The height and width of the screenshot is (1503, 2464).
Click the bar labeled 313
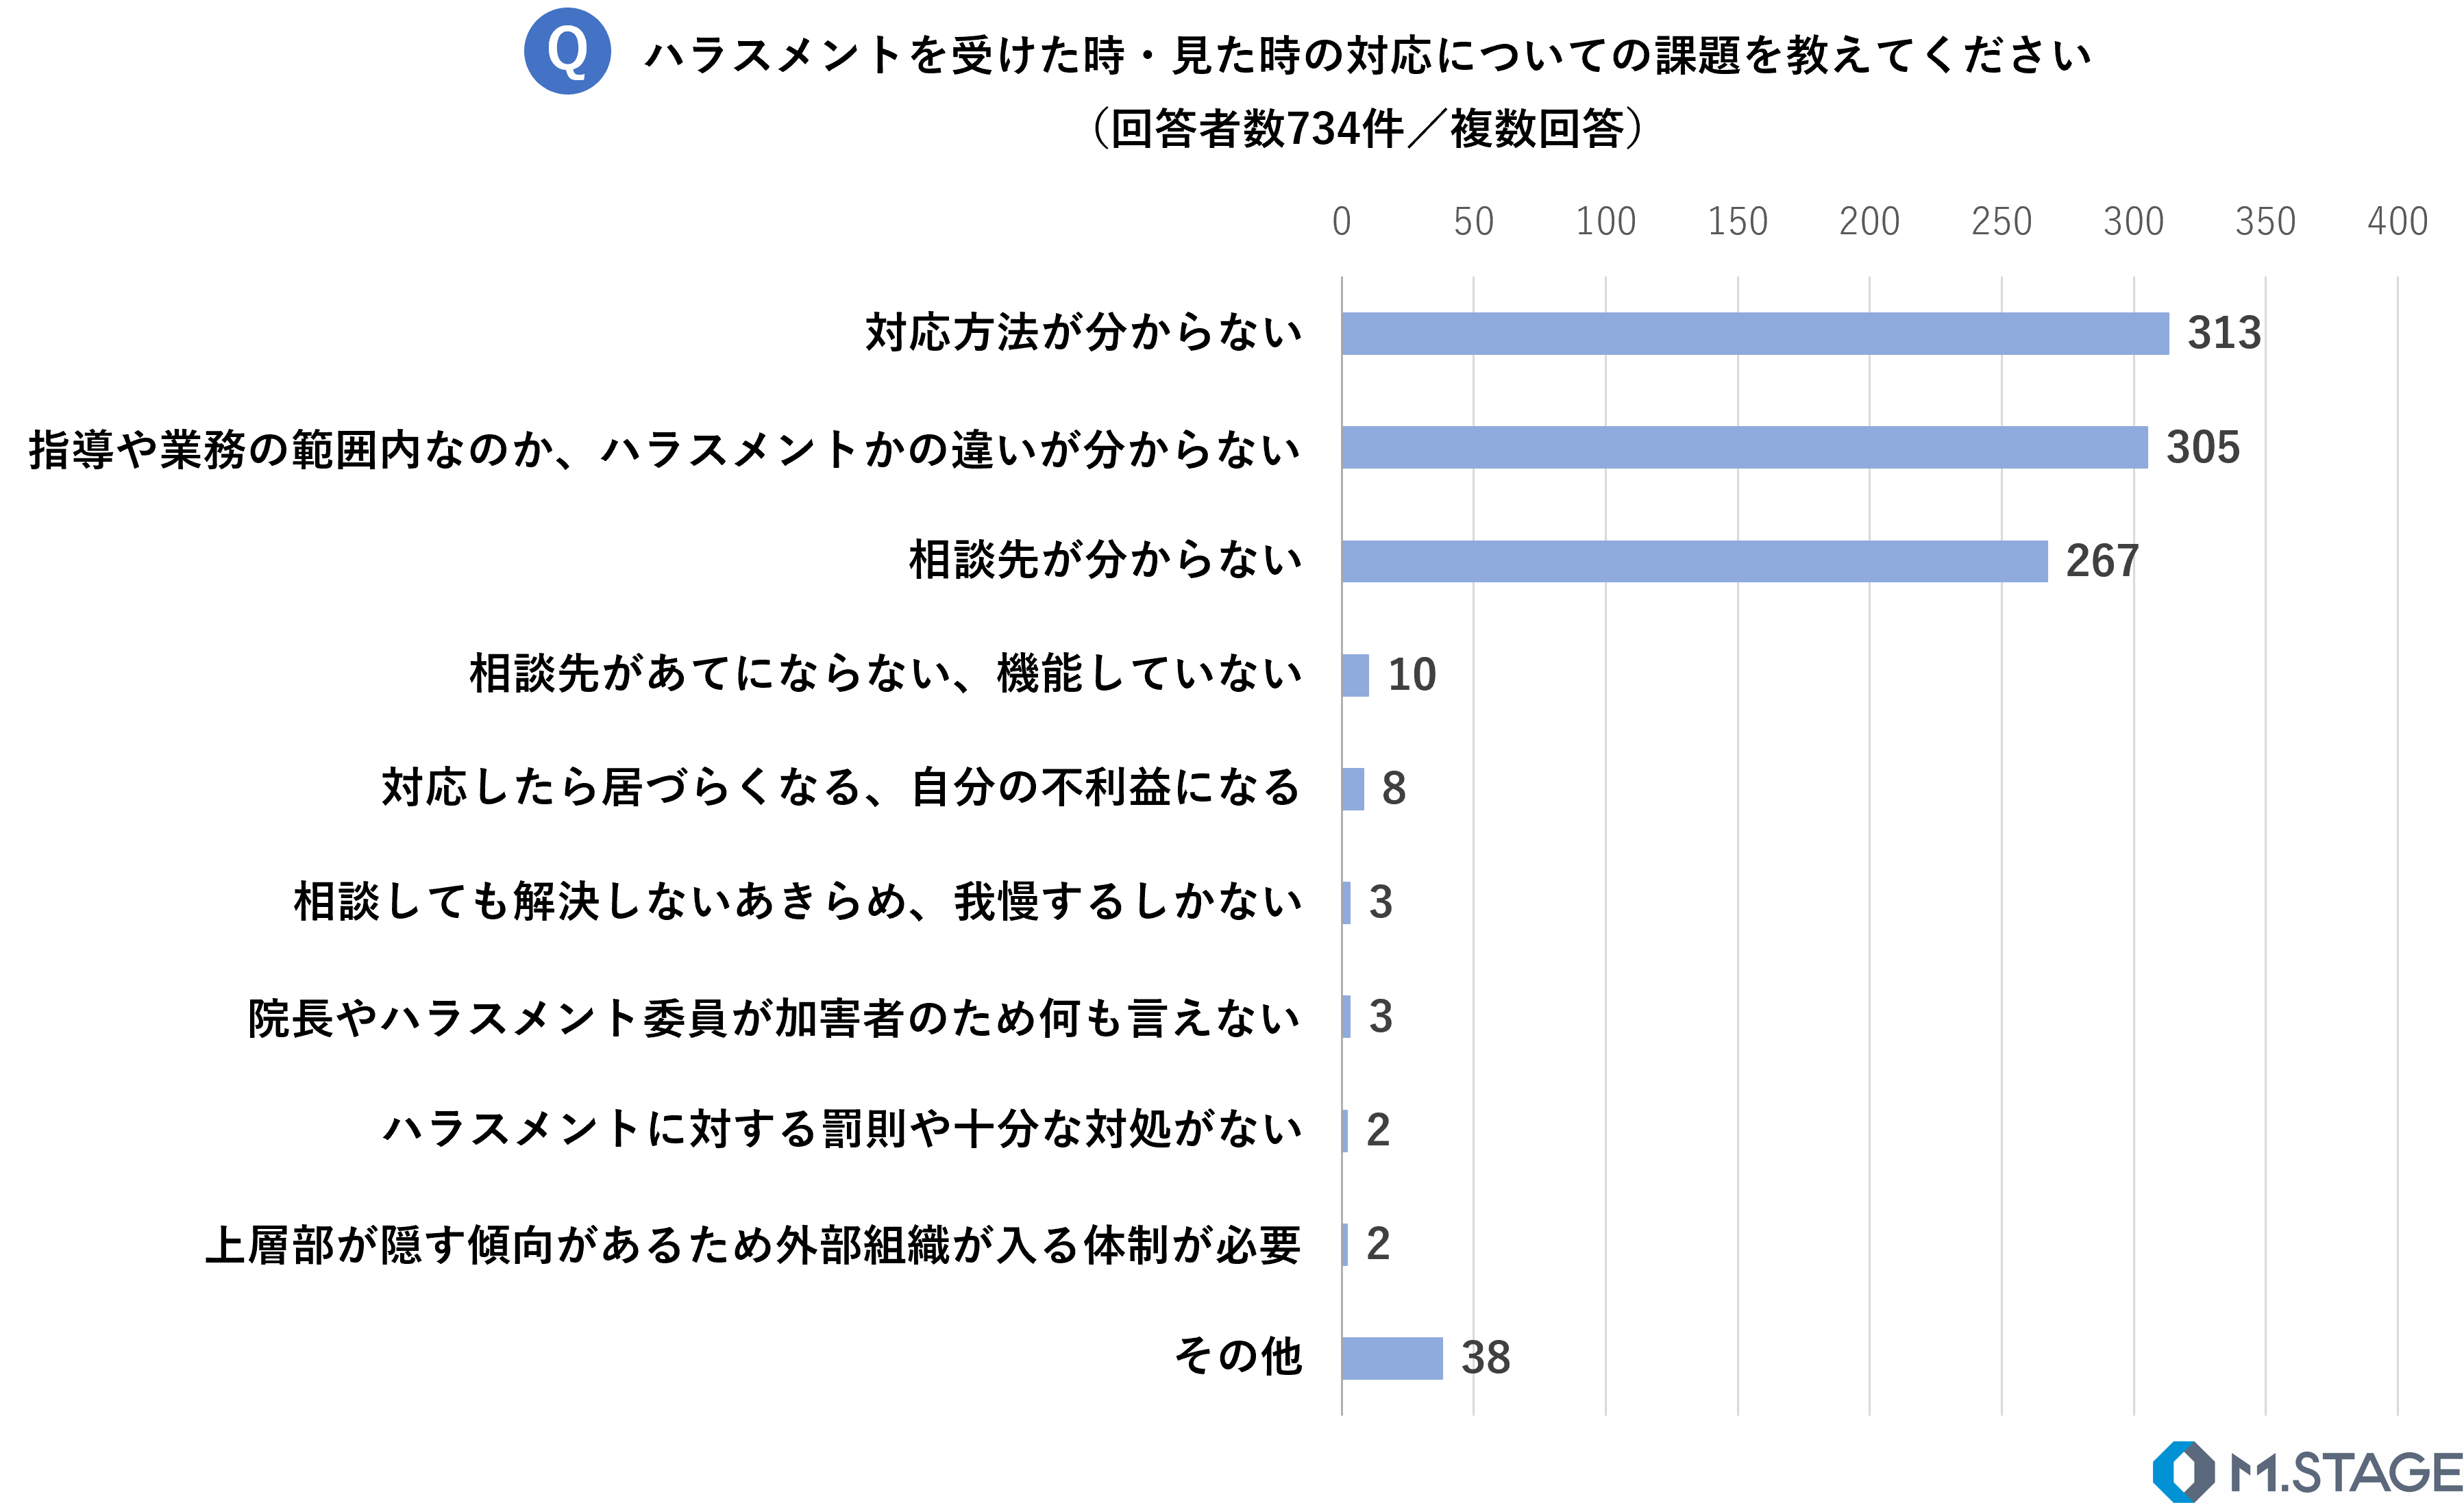pos(1755,333)
